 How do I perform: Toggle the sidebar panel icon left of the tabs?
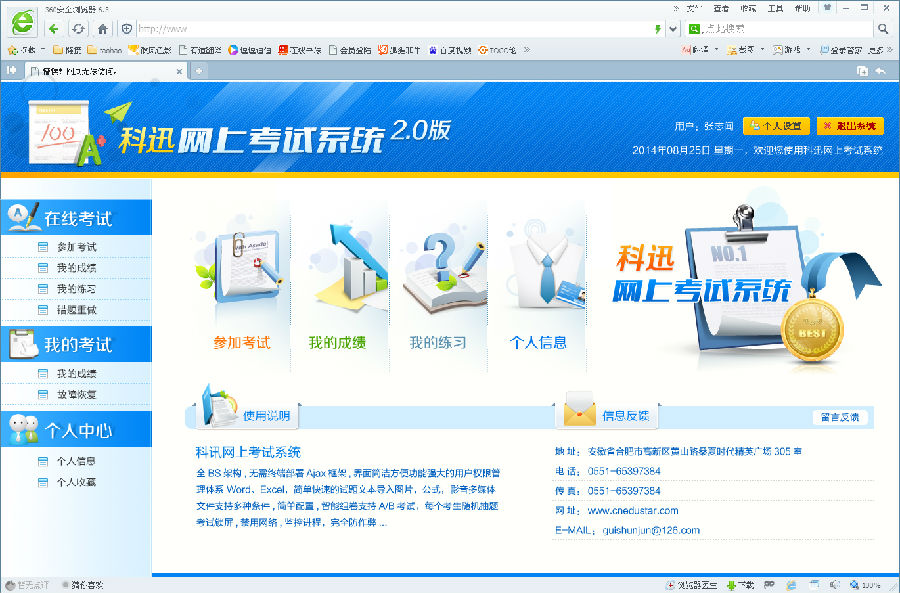pos(11,71)
